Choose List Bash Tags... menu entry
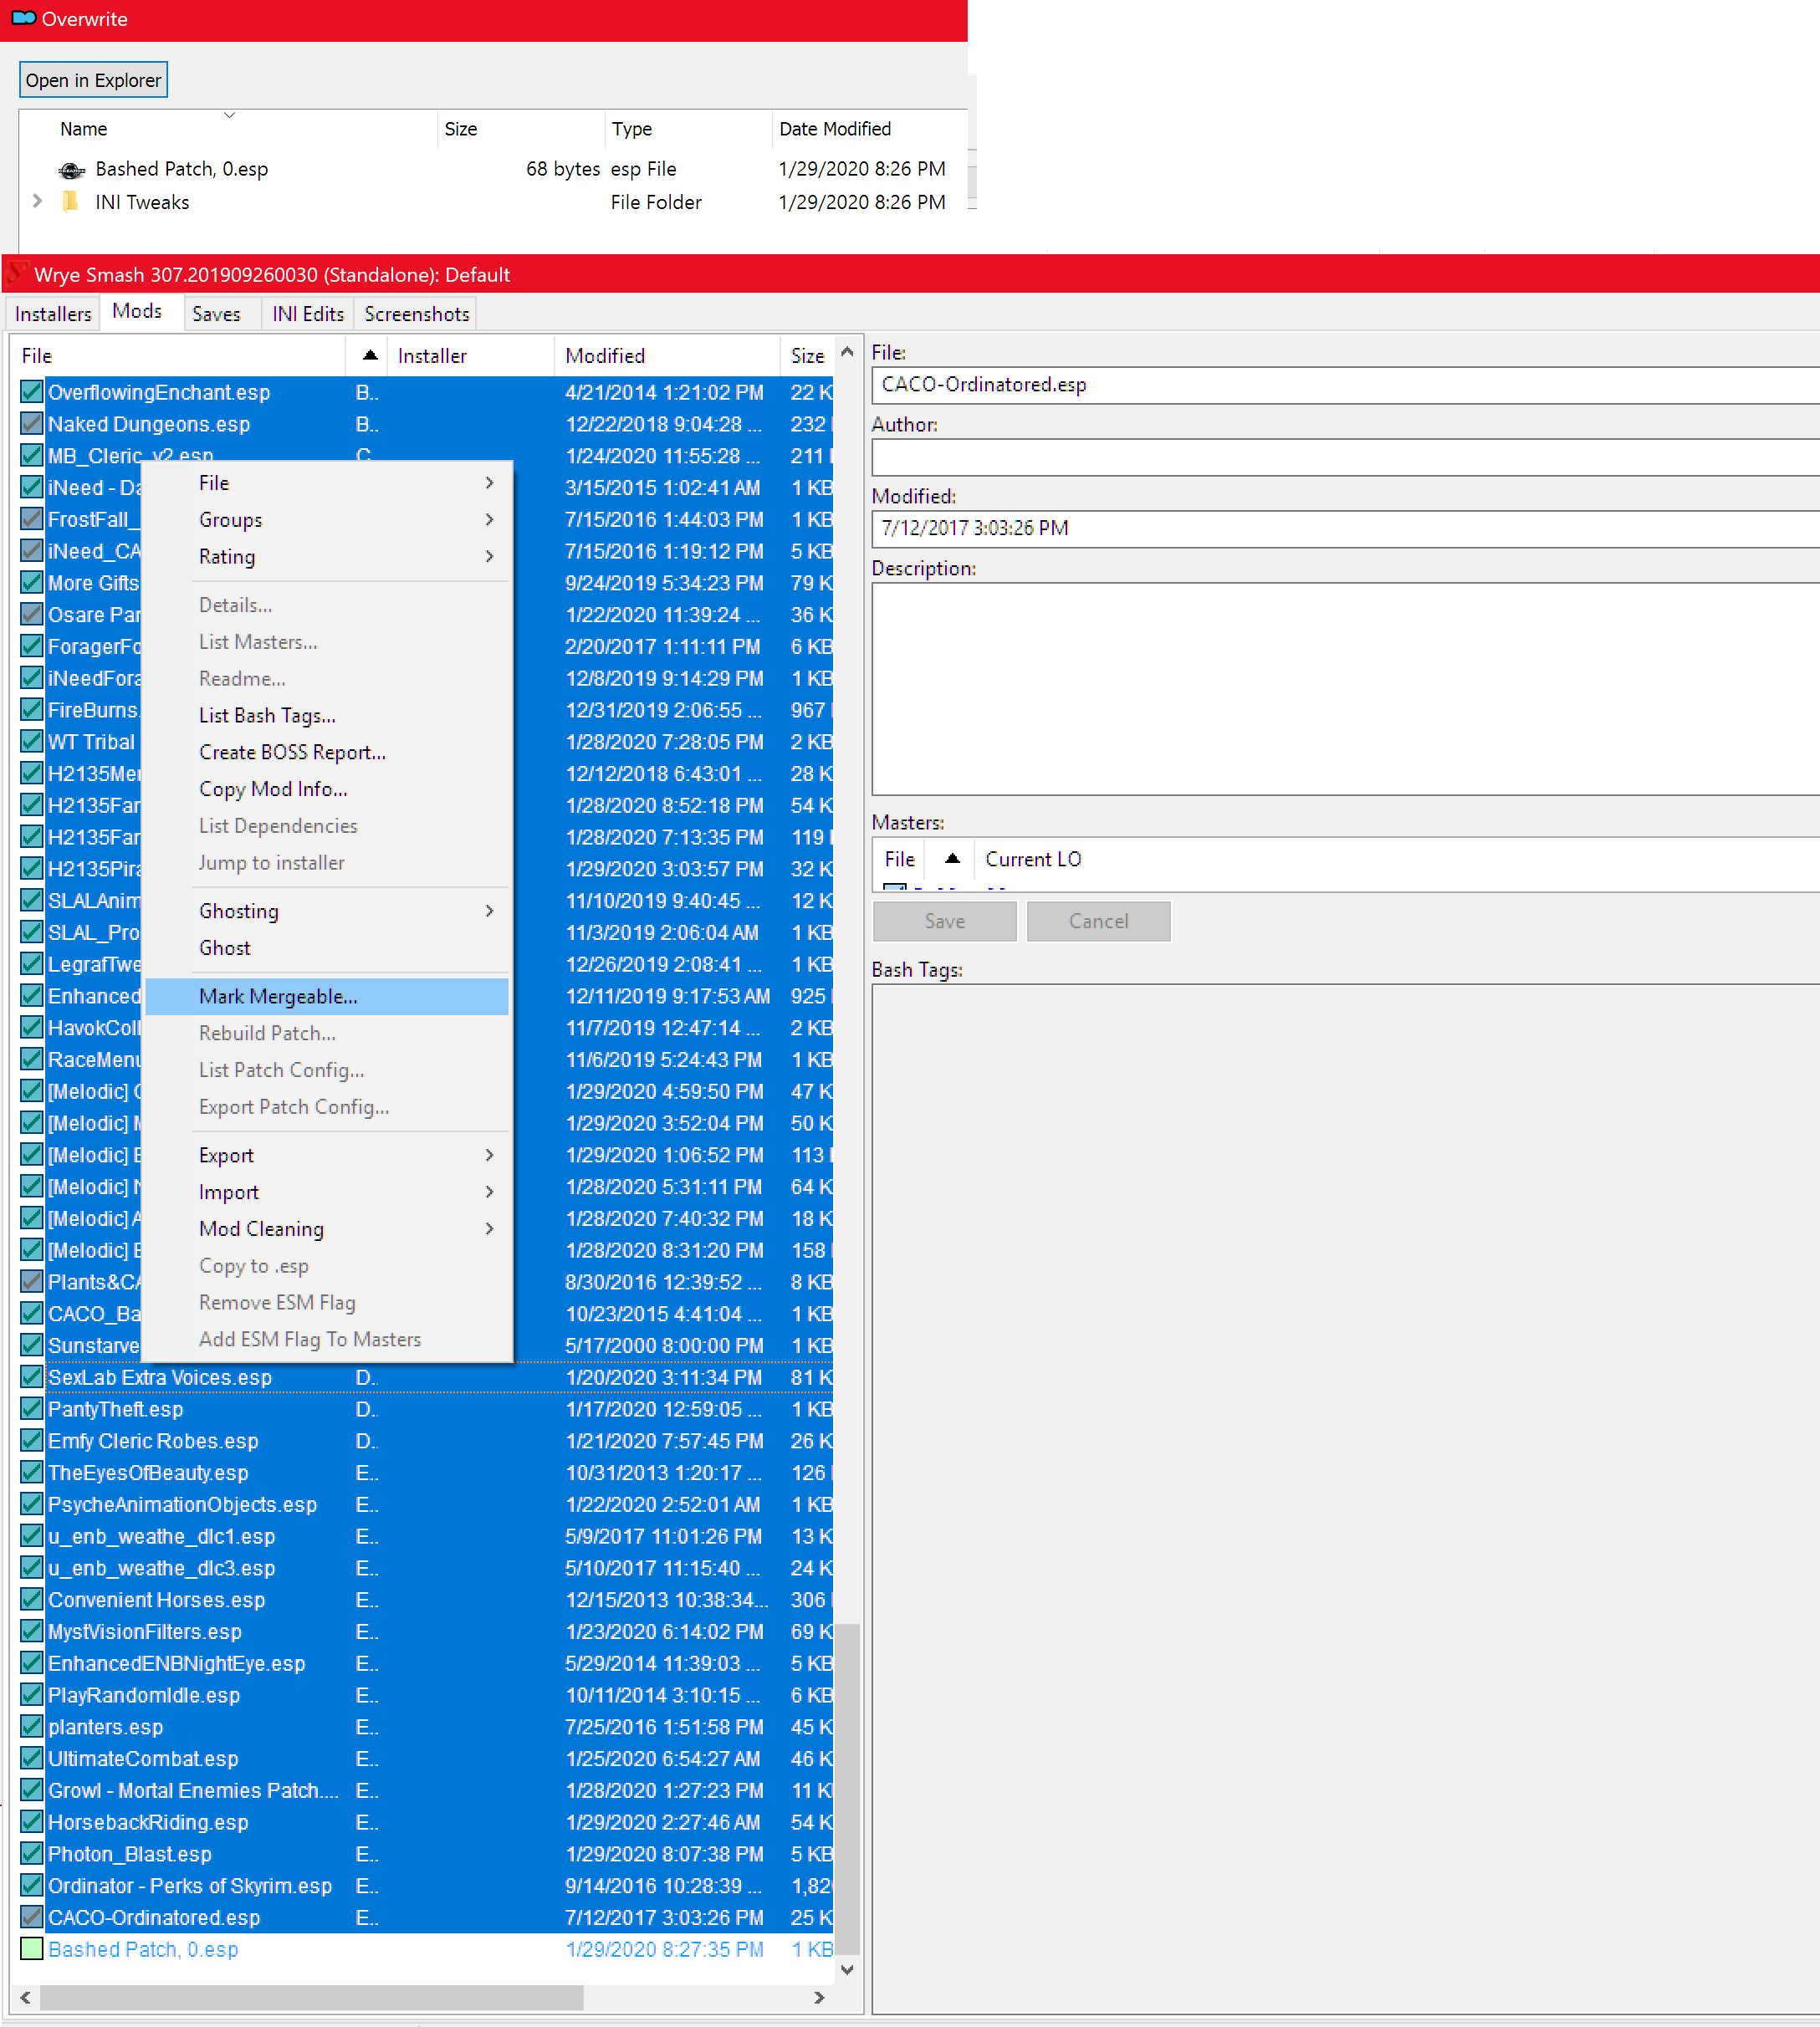This screenshot has width=1820, height=2027. pos(327,716)
